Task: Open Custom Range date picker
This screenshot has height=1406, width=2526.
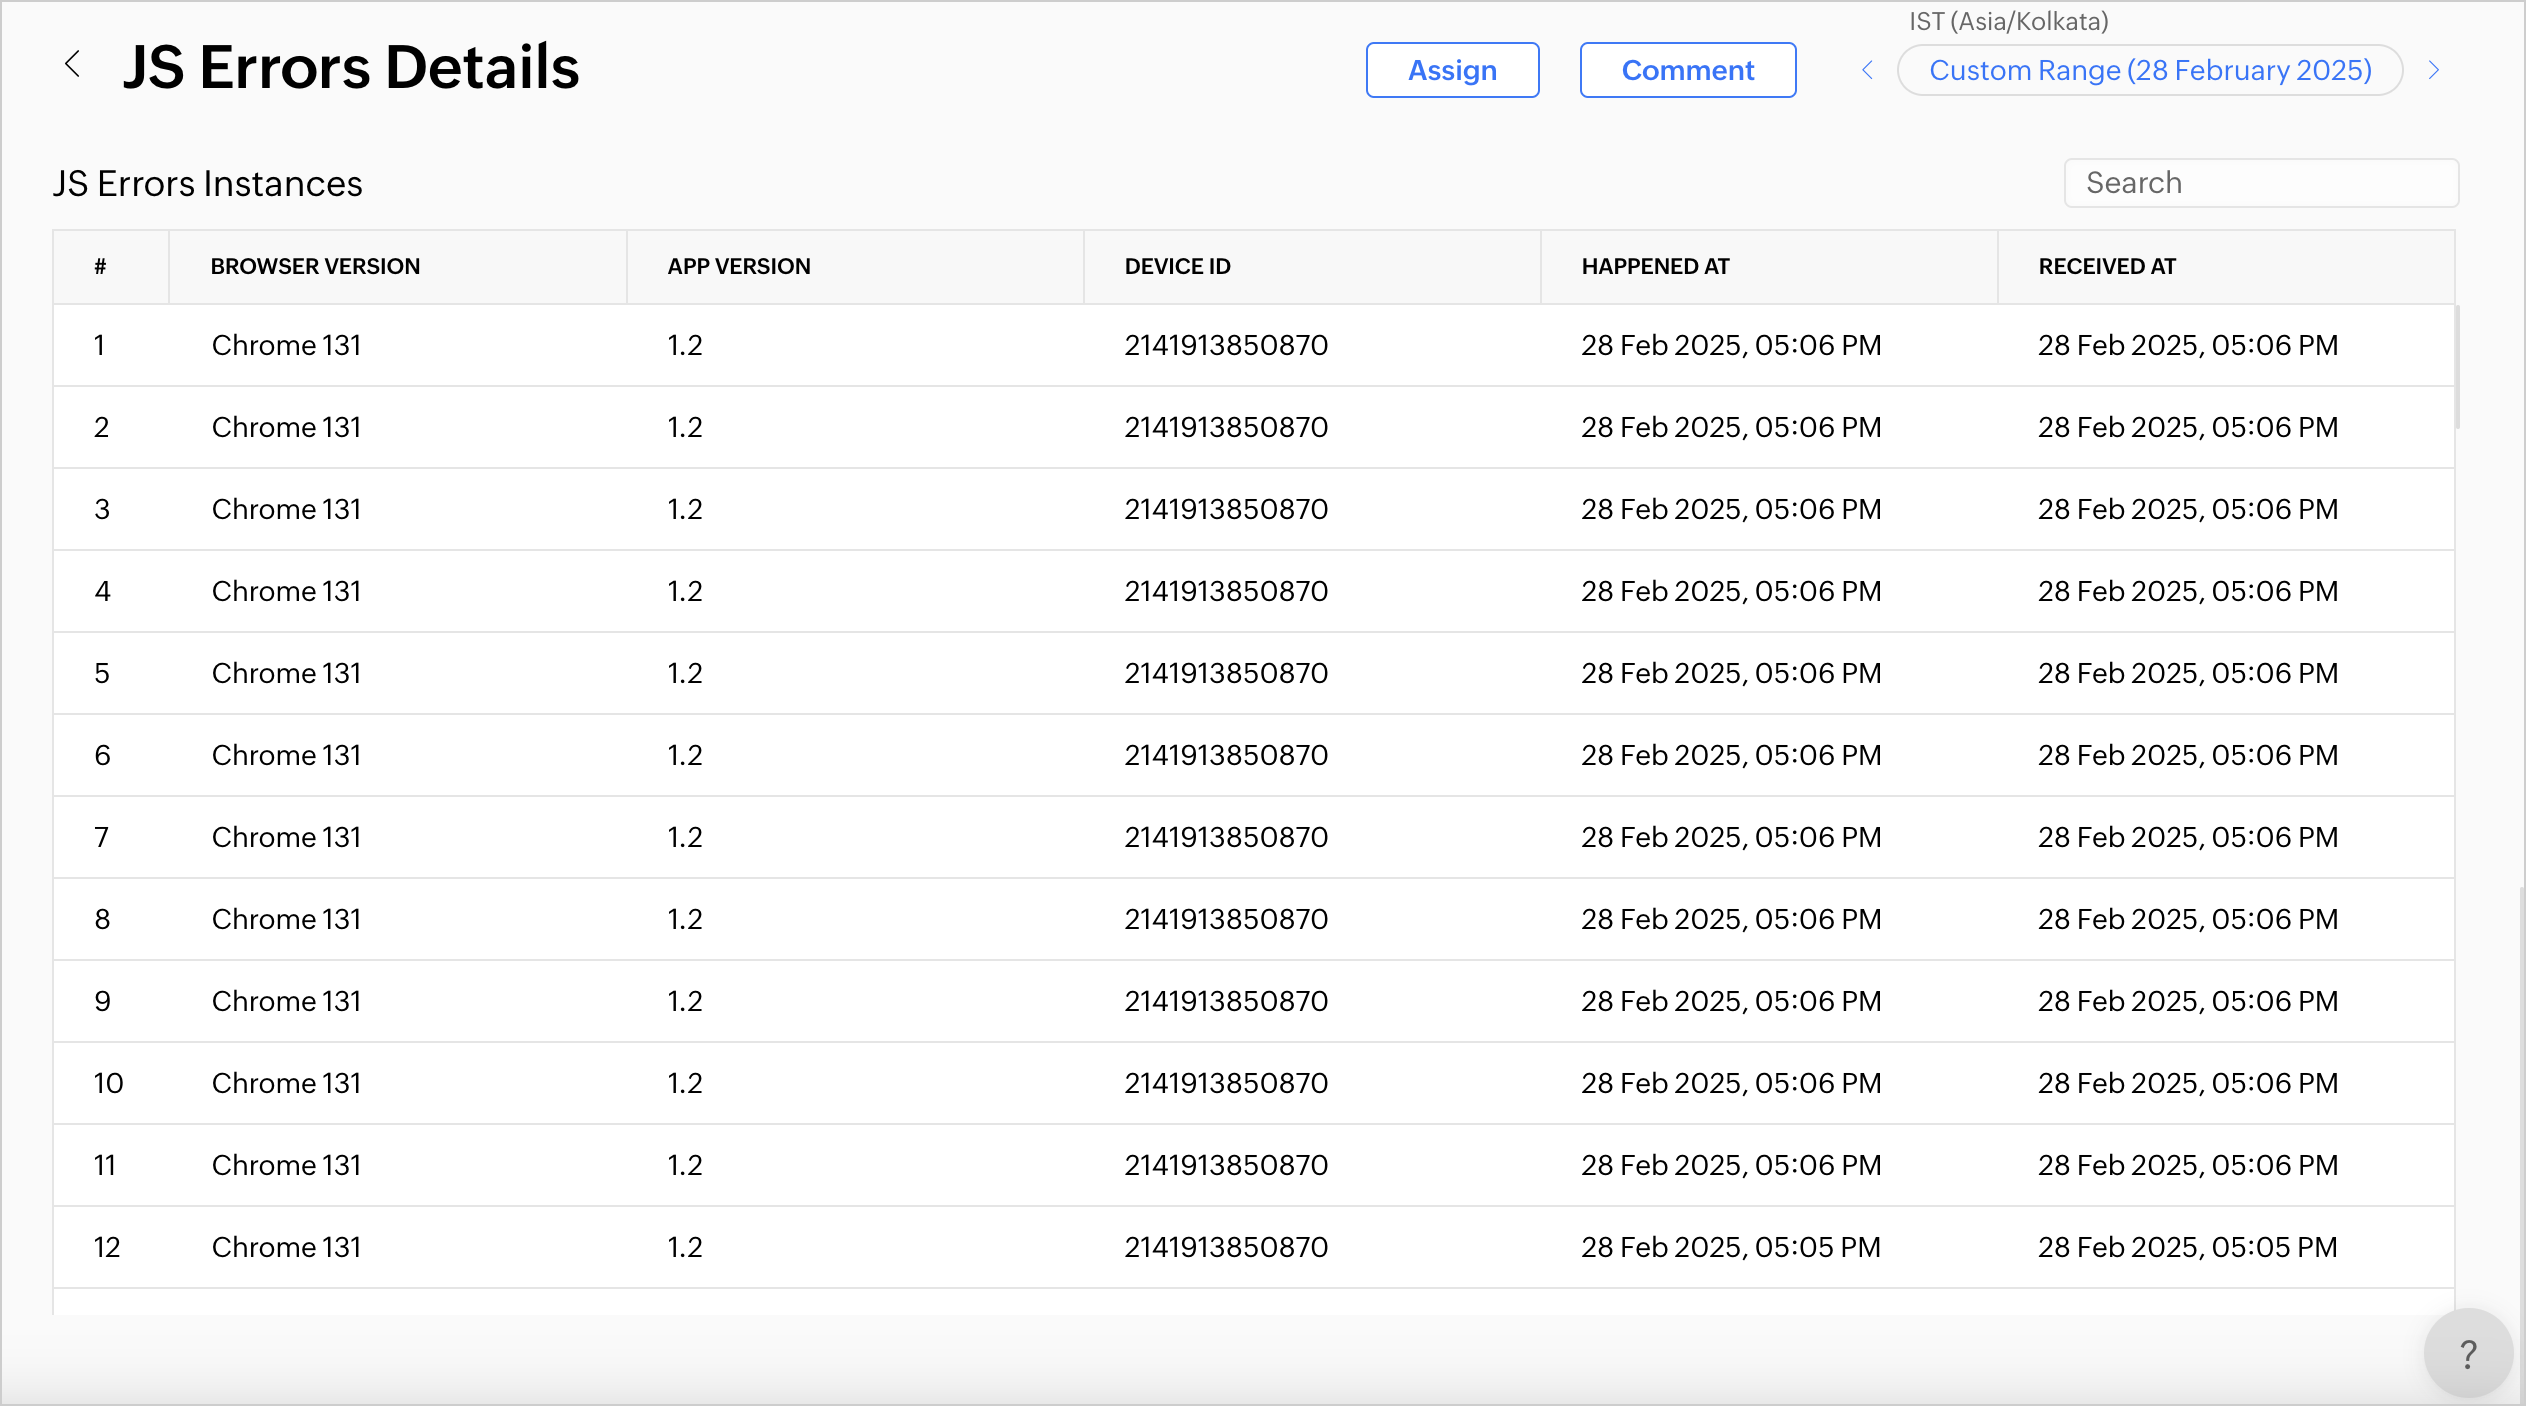Action: point(2150,70)
